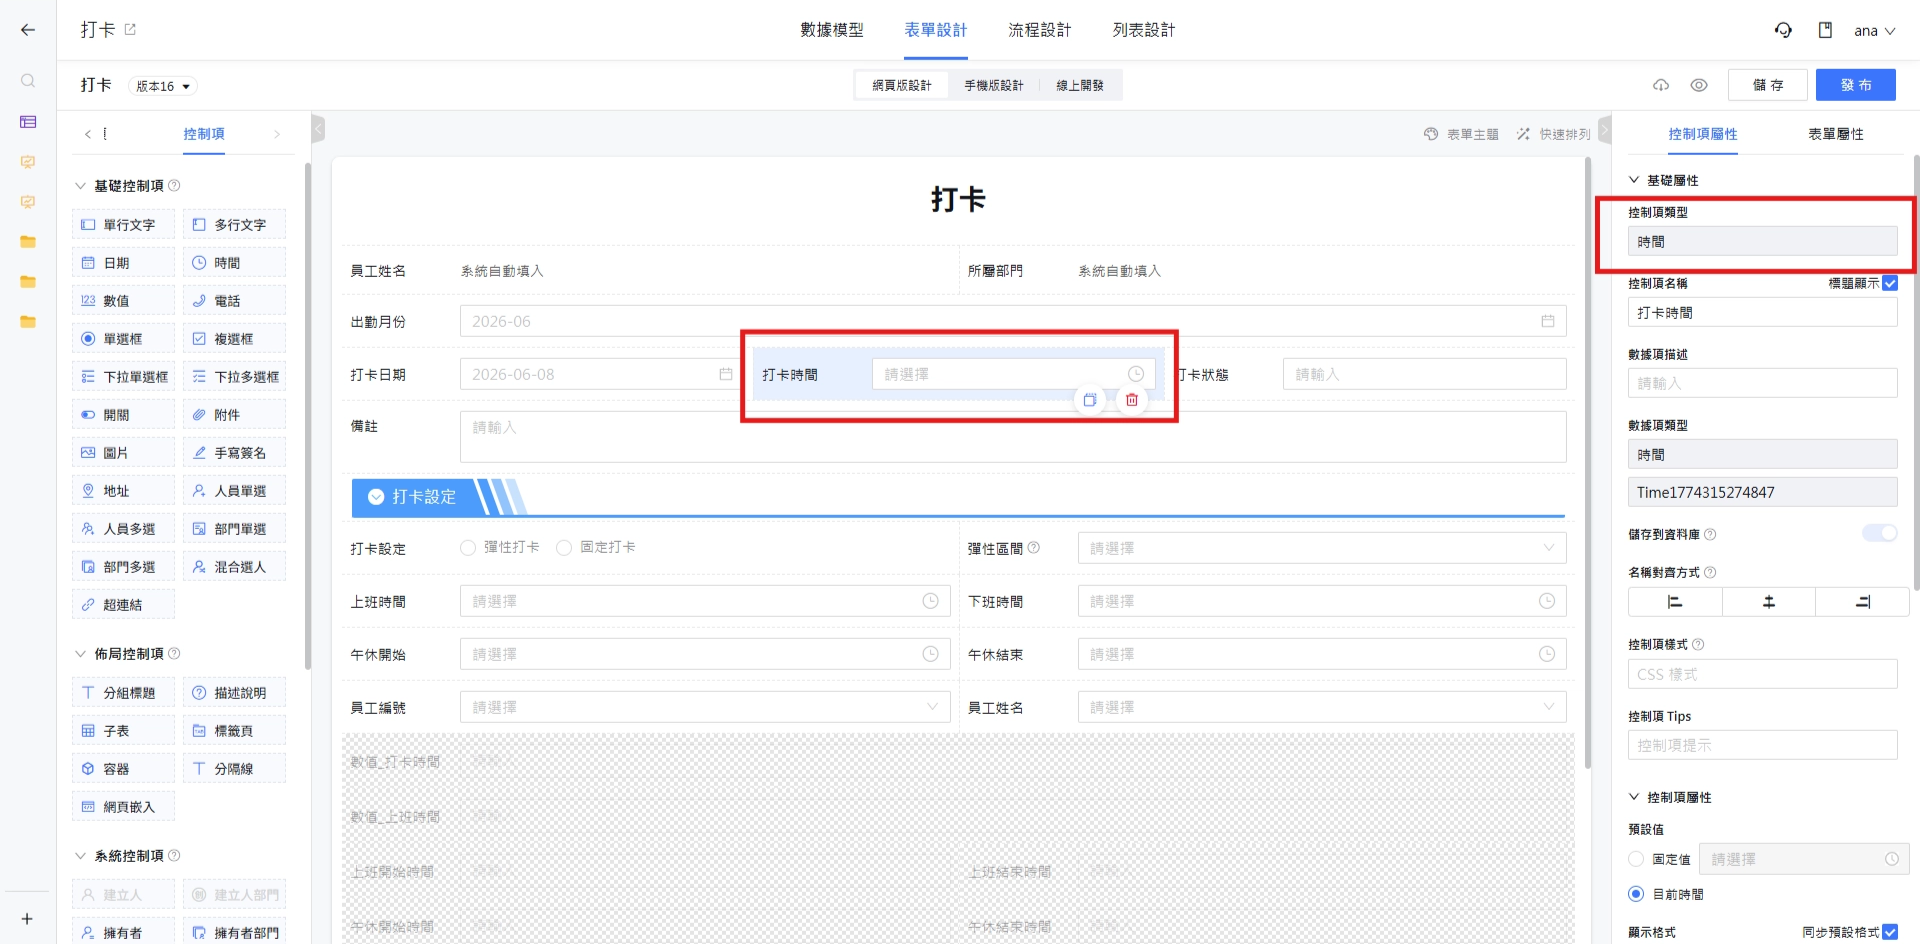Open the ana user menu
Viewport: 1920px width, 944px height.
pos(1874,31)
